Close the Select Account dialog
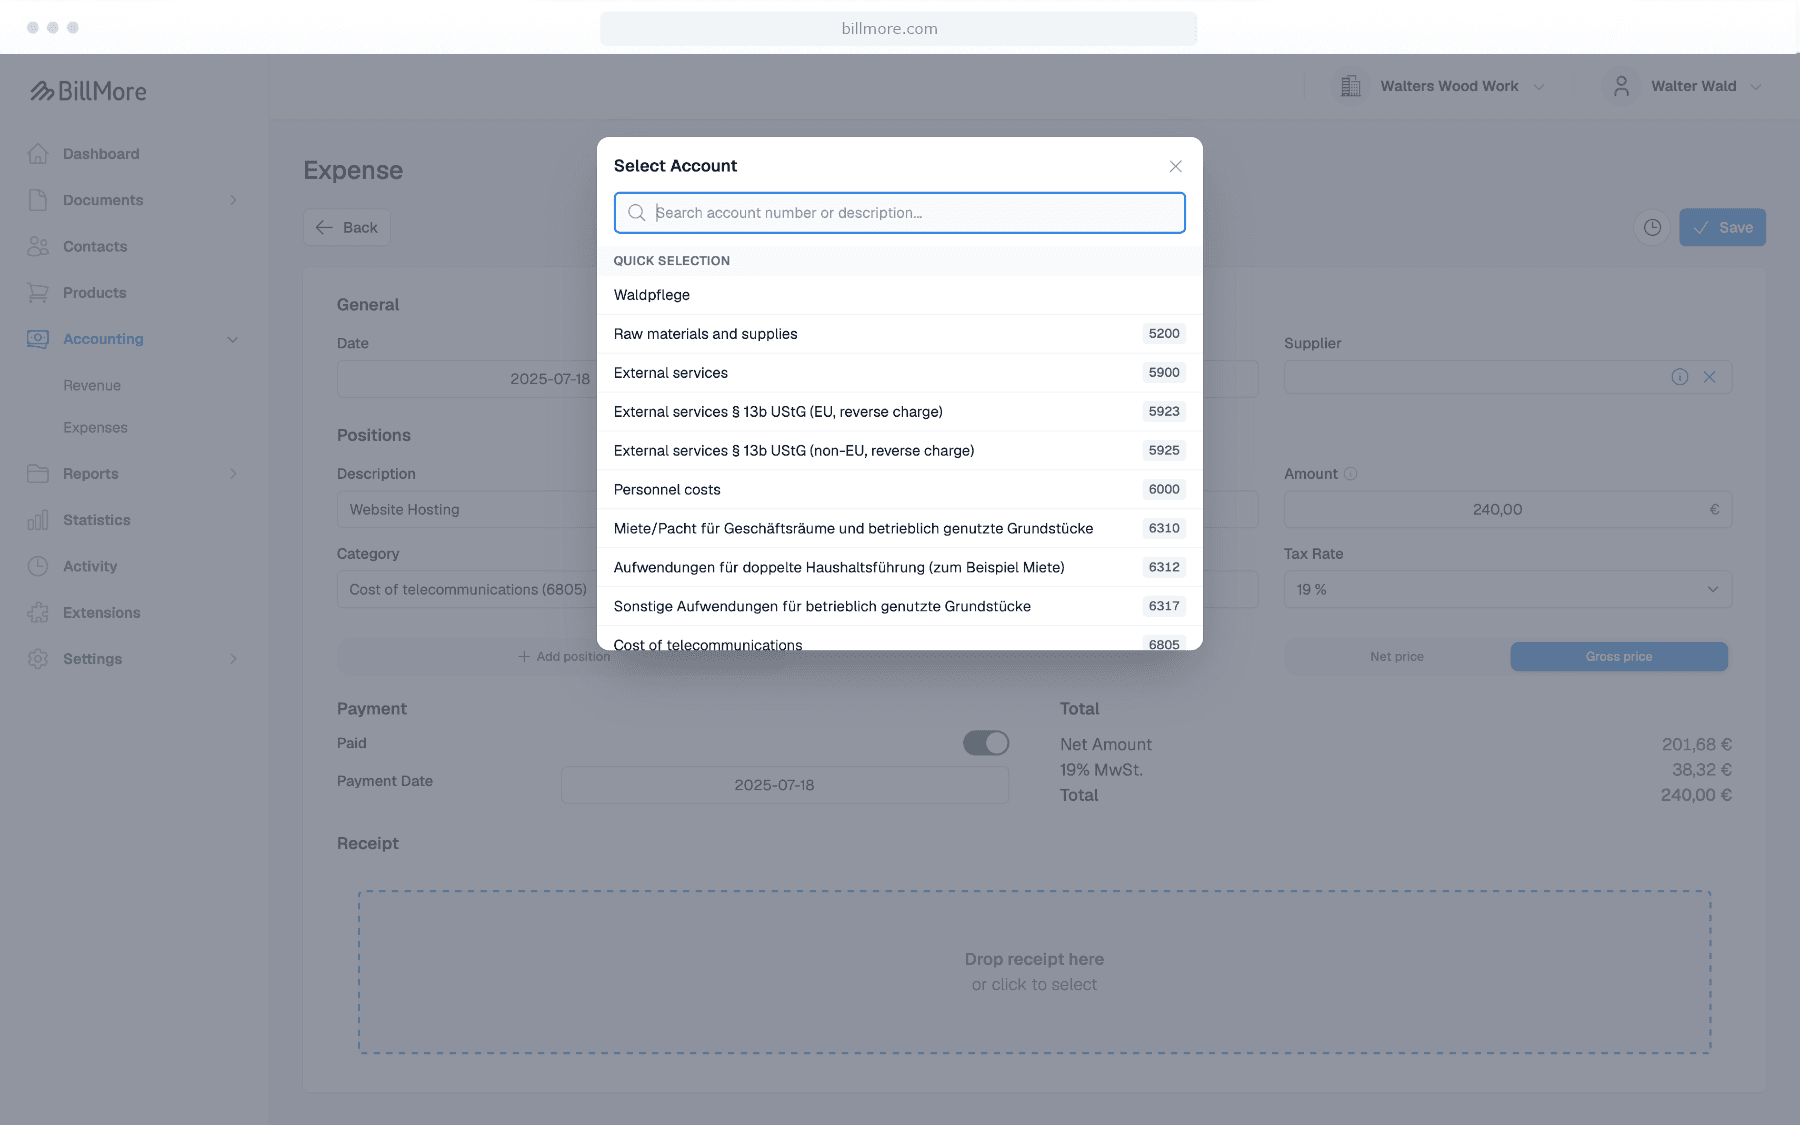Image resolution: width=1800 pixels, height=1125 pixels. (1176, 166)
